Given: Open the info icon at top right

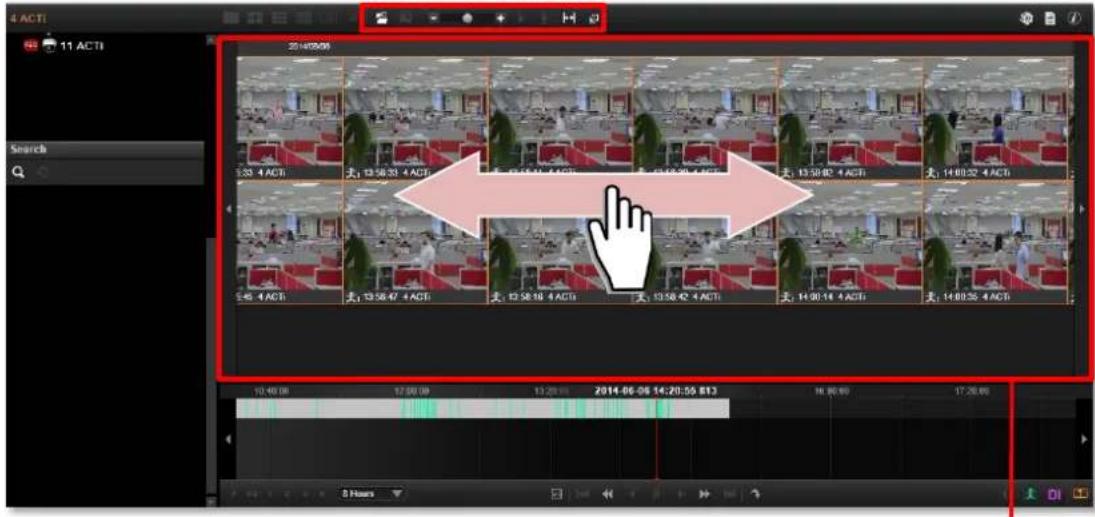Looking at the screenshot, I should click(1074, 20).
